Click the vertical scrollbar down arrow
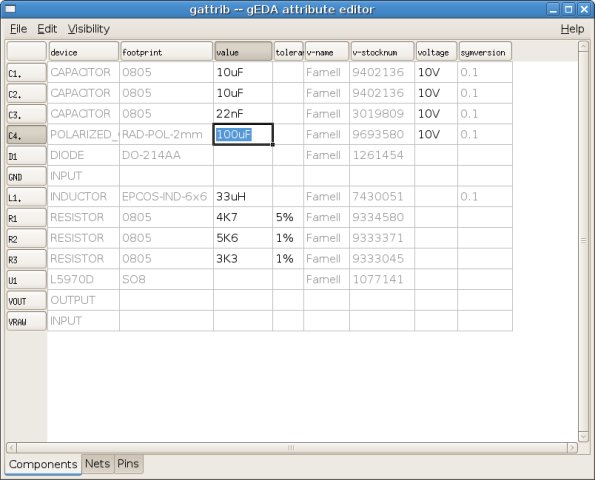Viewport: 595px width, 480px height. click(583, 436)
